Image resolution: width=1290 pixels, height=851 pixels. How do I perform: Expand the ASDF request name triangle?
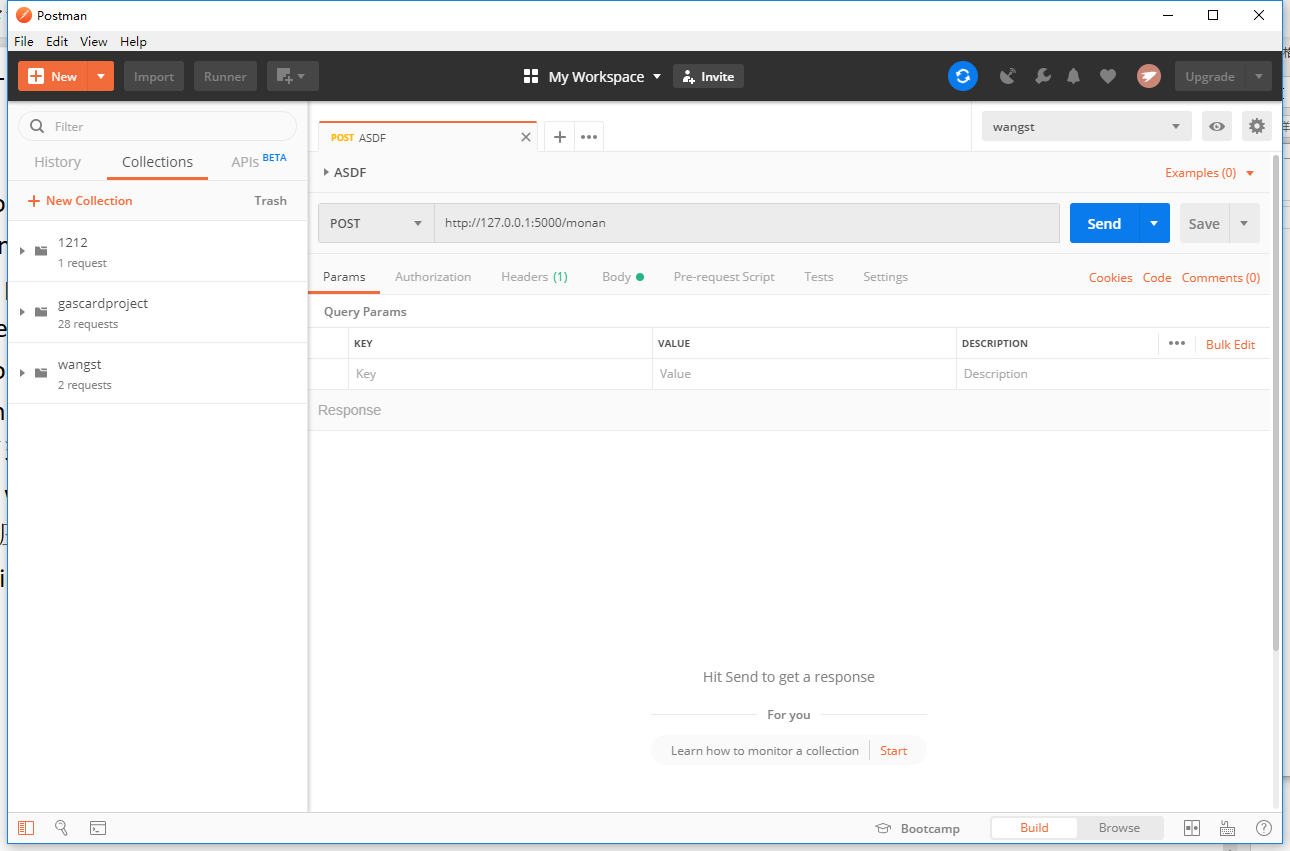click(326, 172)
